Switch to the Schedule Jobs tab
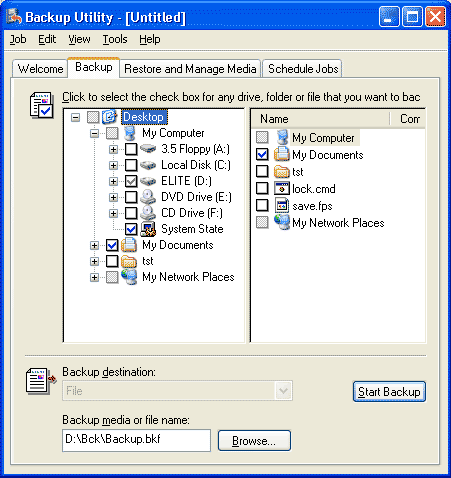 [303, 69]
